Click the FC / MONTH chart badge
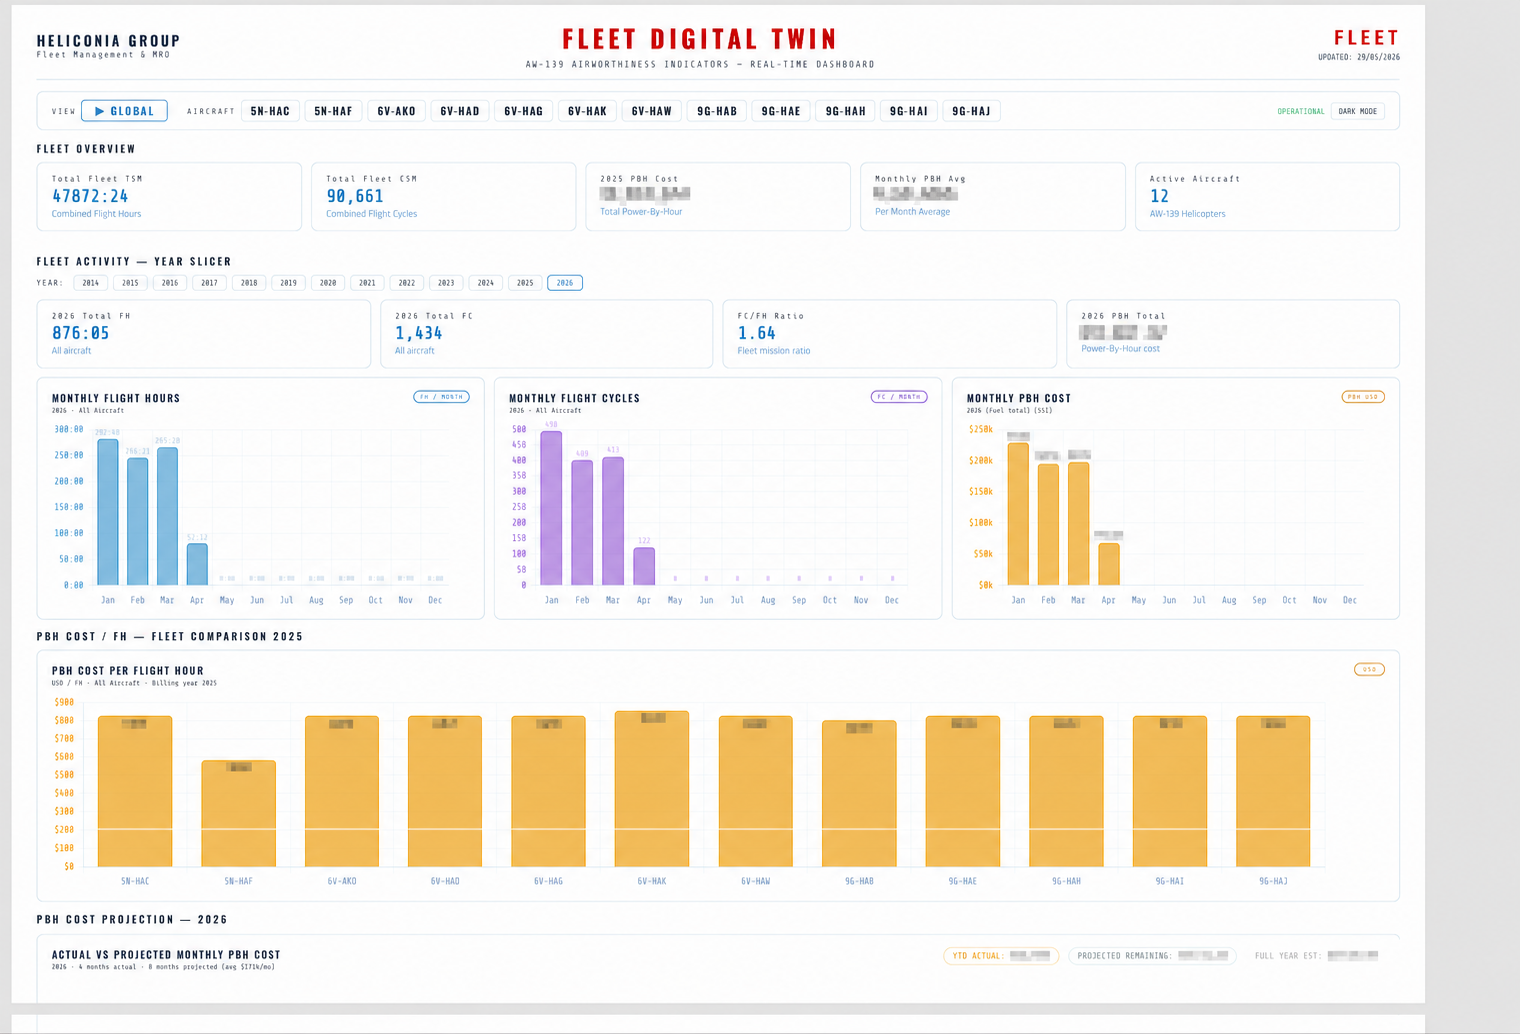The image size is (1520, 1034). tap(899, 397)
